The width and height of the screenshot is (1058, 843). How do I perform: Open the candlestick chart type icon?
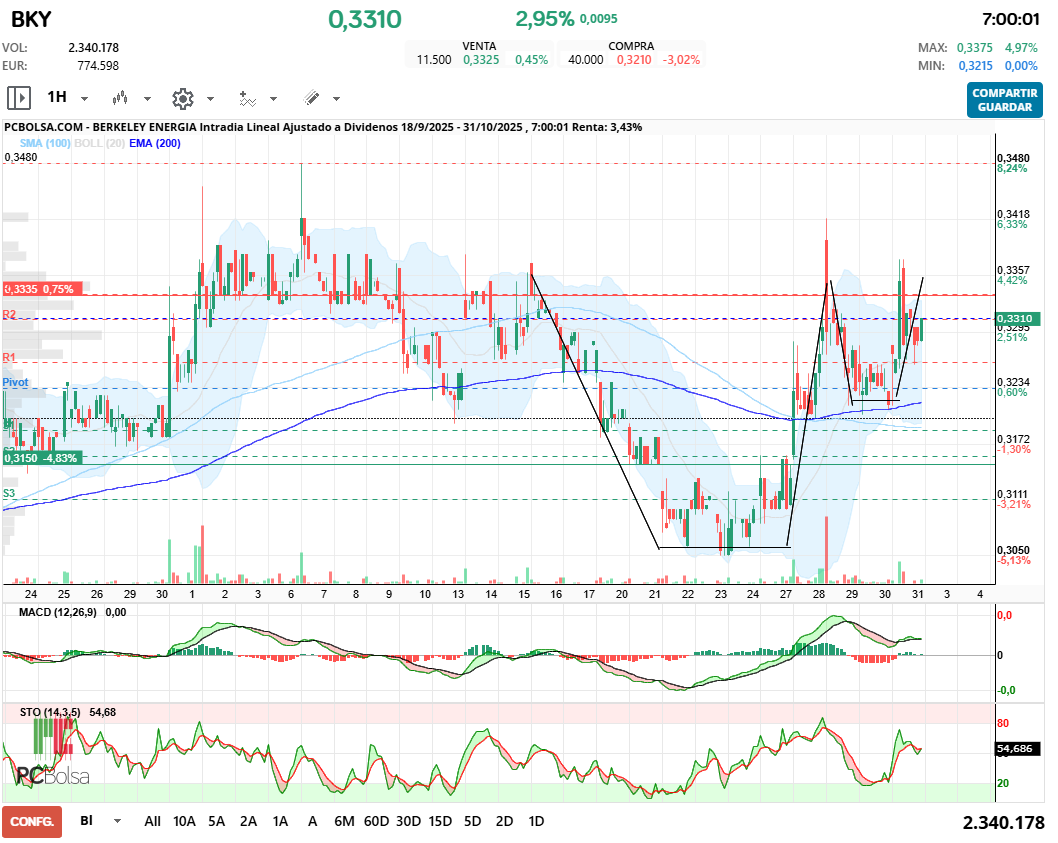120,99
